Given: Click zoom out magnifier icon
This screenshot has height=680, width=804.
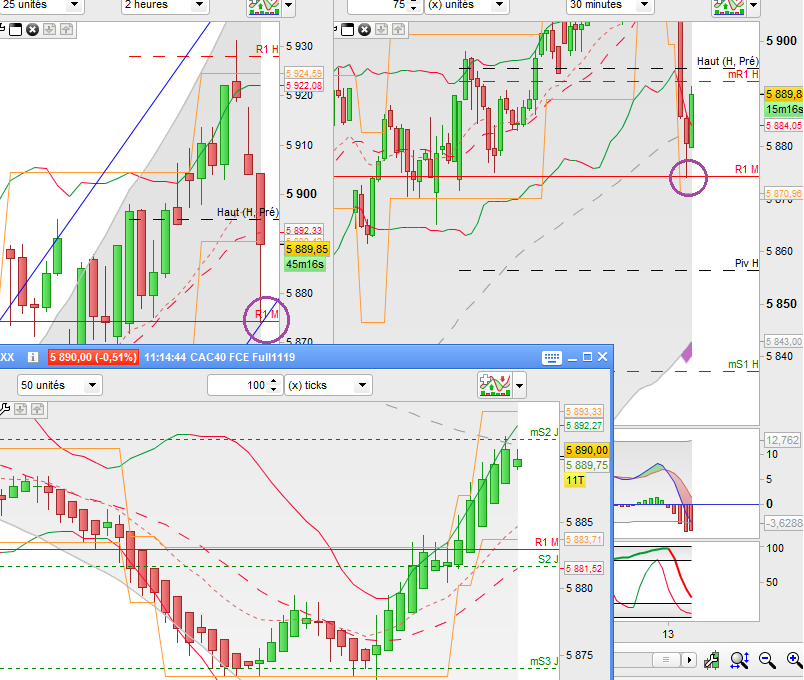Looking at the screenshot, I should coord(767,660).
